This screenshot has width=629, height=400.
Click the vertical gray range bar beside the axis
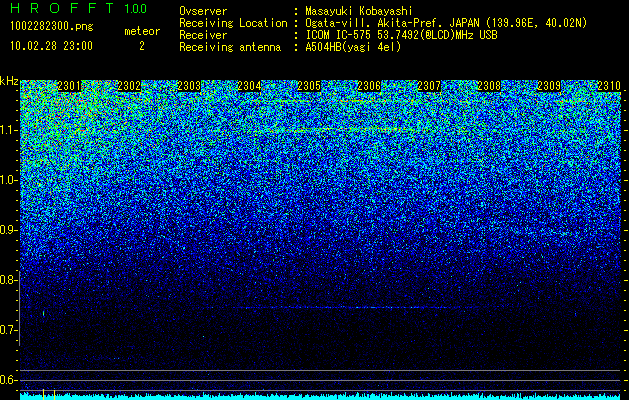coord(19,308)
